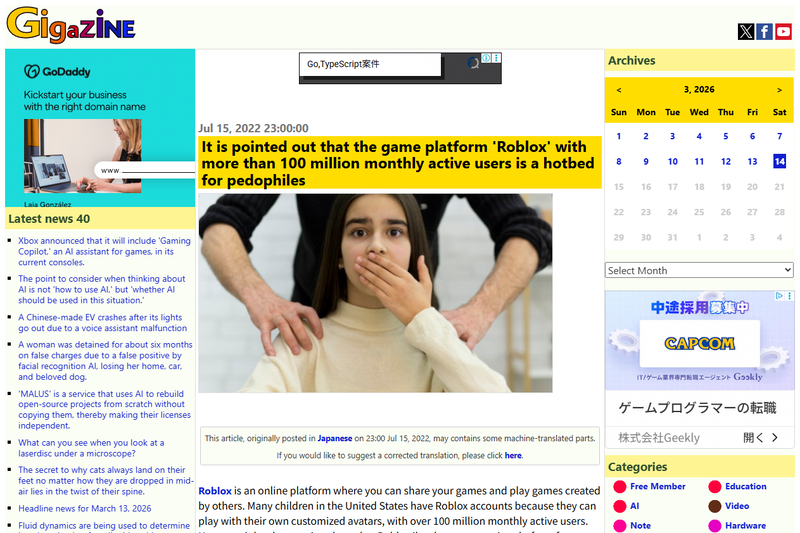
Task: Select March 7 in the calendar
Action: (779, 136)
